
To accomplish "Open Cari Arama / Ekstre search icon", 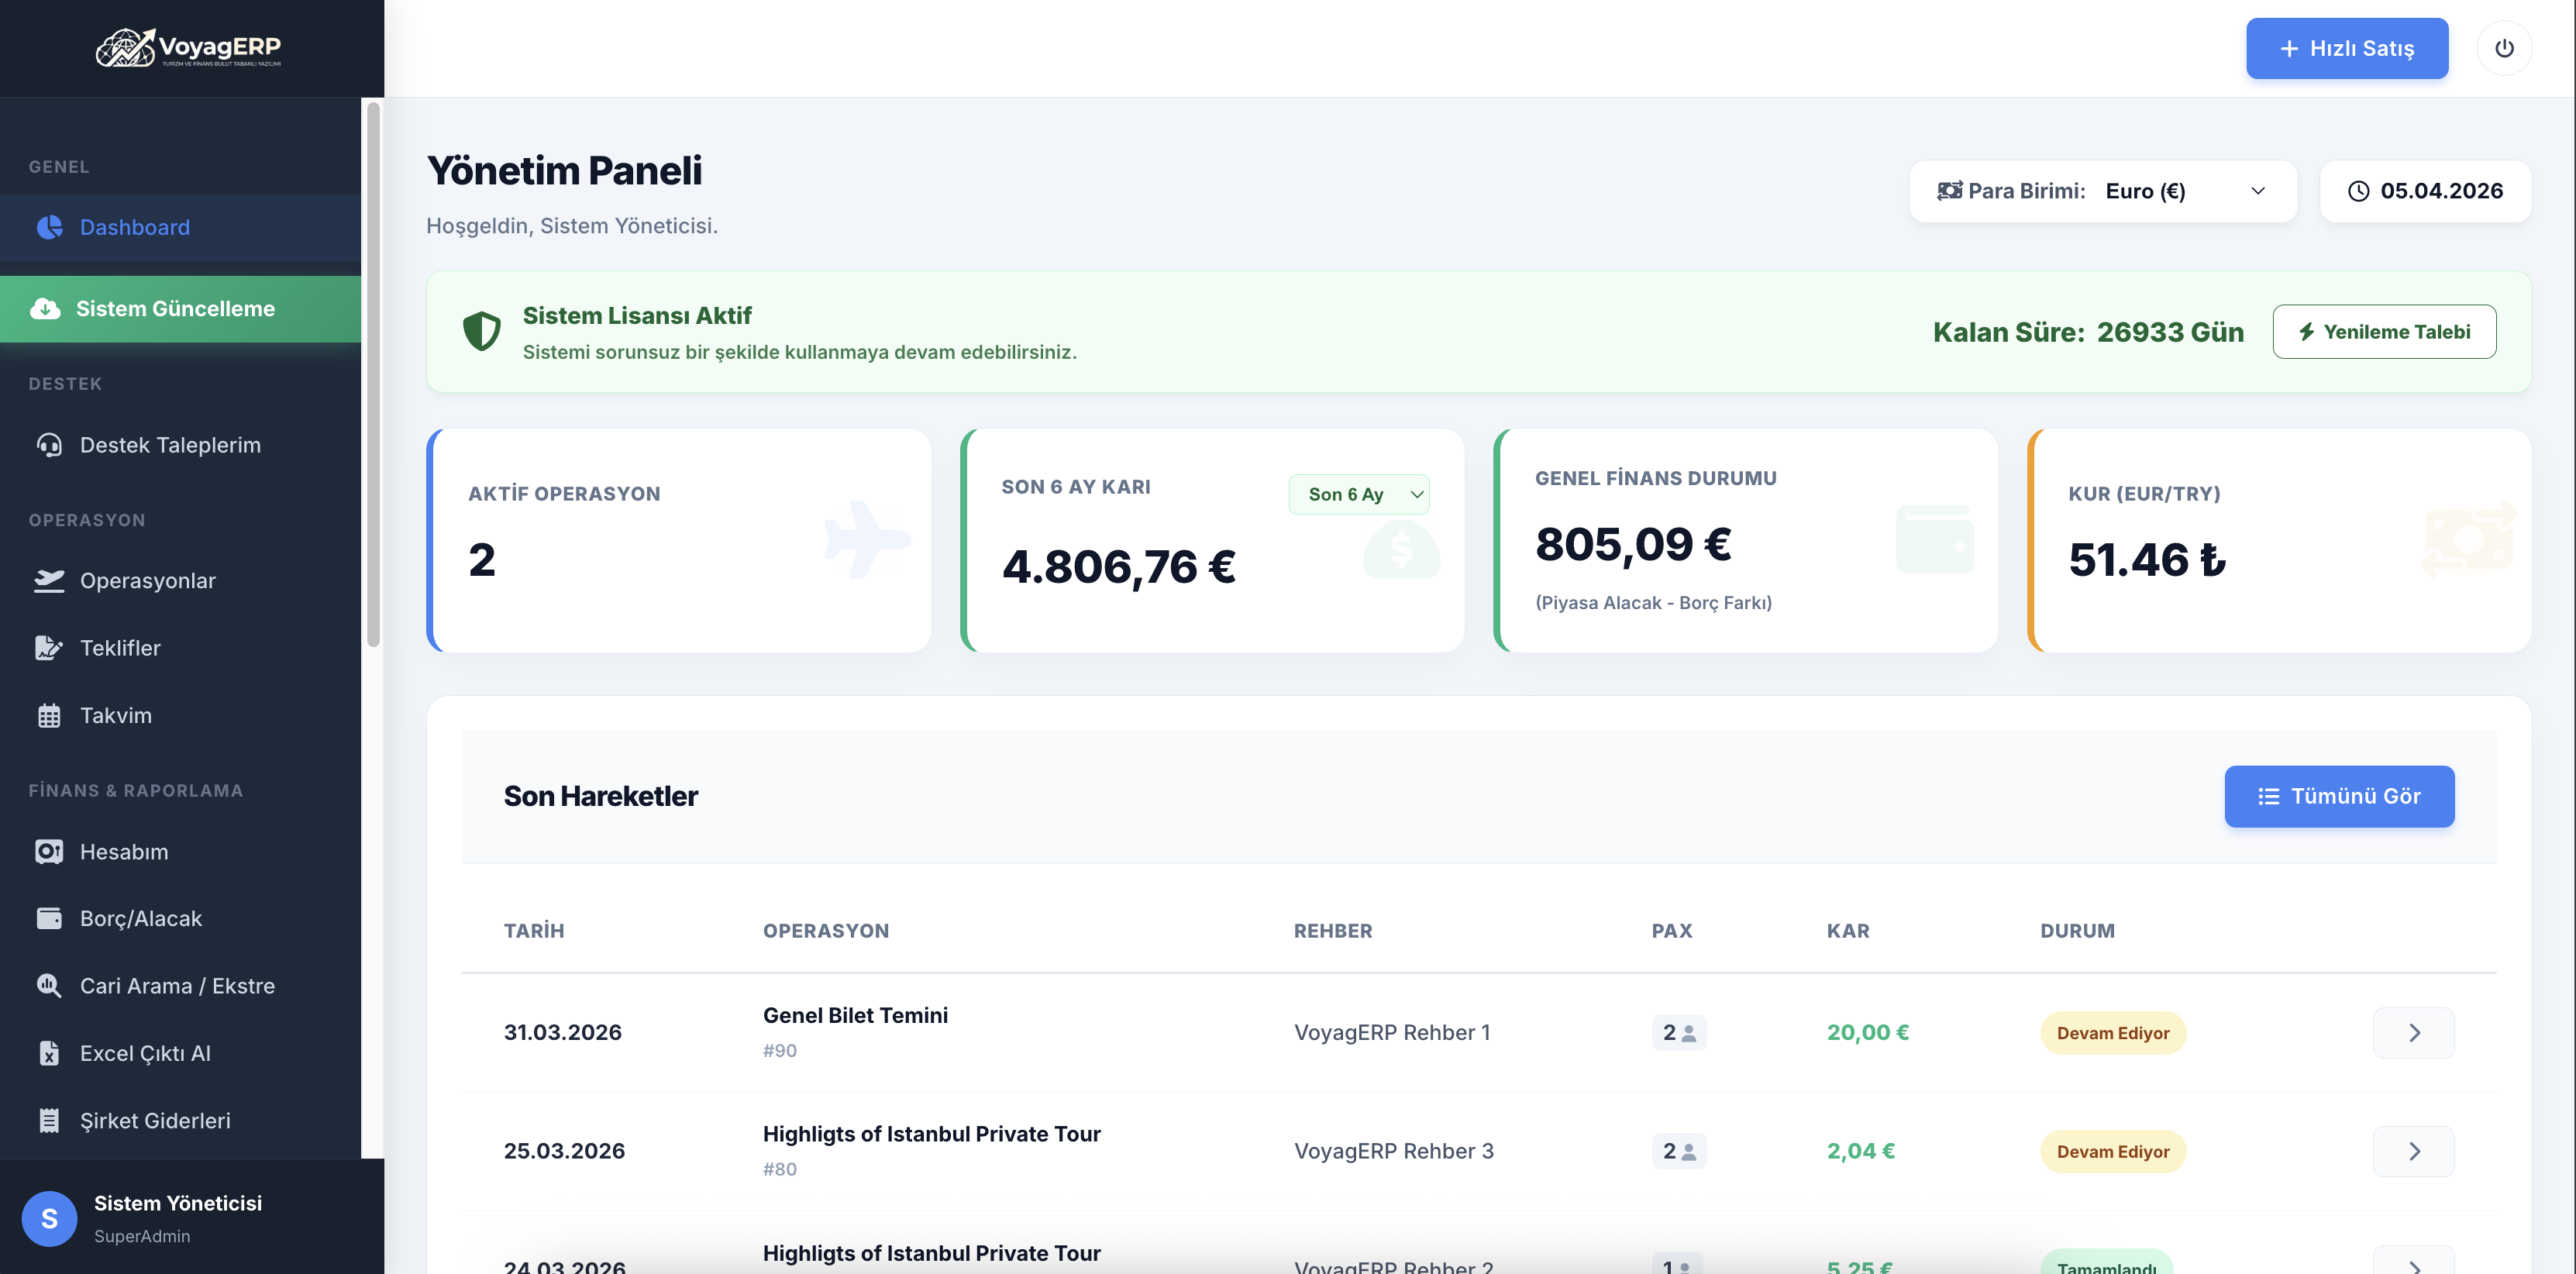I will [x=49, y=985].
